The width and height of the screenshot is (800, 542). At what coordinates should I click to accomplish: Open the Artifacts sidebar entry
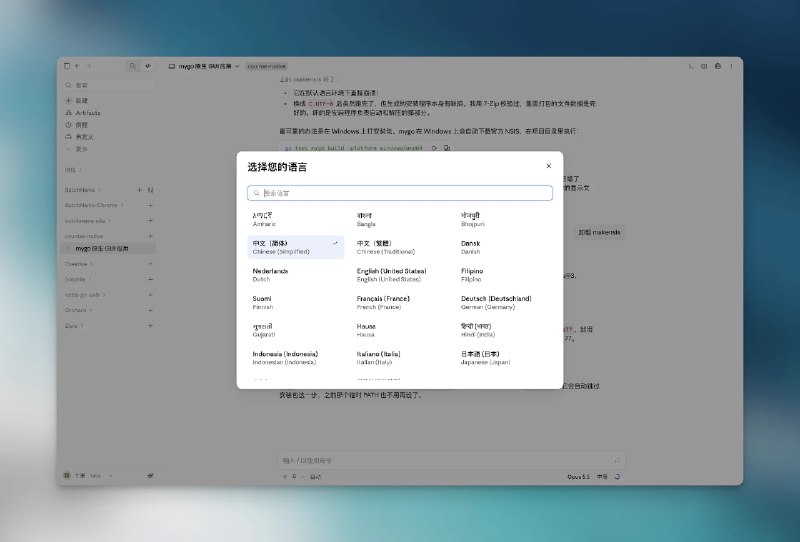click(87, 113)
